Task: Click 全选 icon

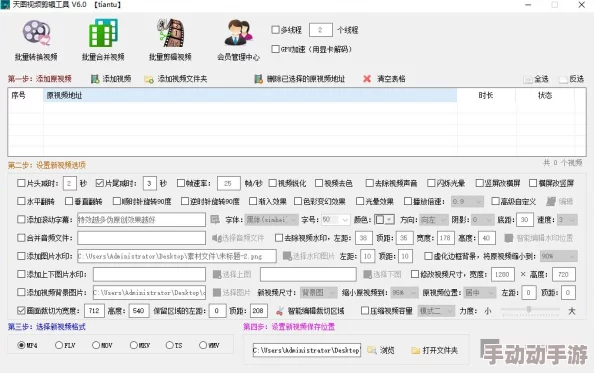Action: click(527, 79)
